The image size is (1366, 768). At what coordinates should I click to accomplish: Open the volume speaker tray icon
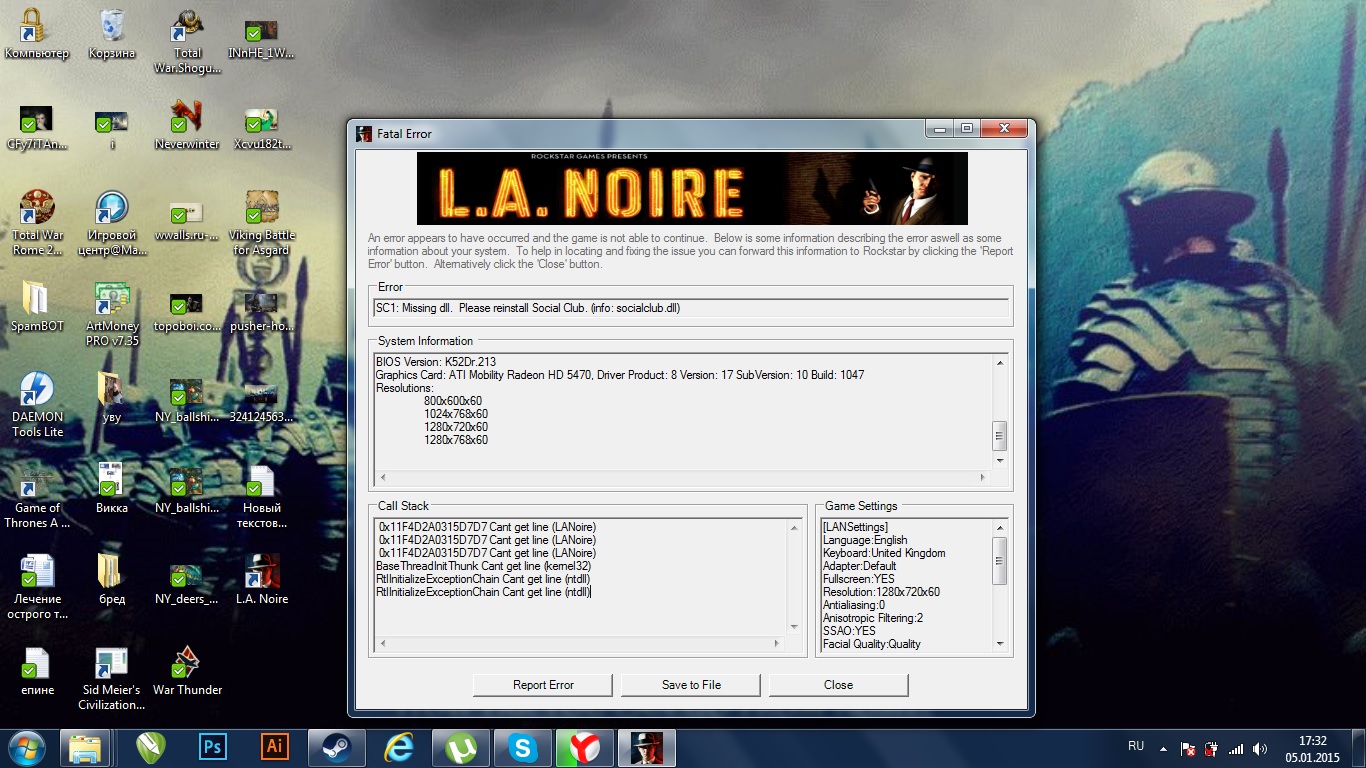pyautogui.click(x=1260, y=748)
